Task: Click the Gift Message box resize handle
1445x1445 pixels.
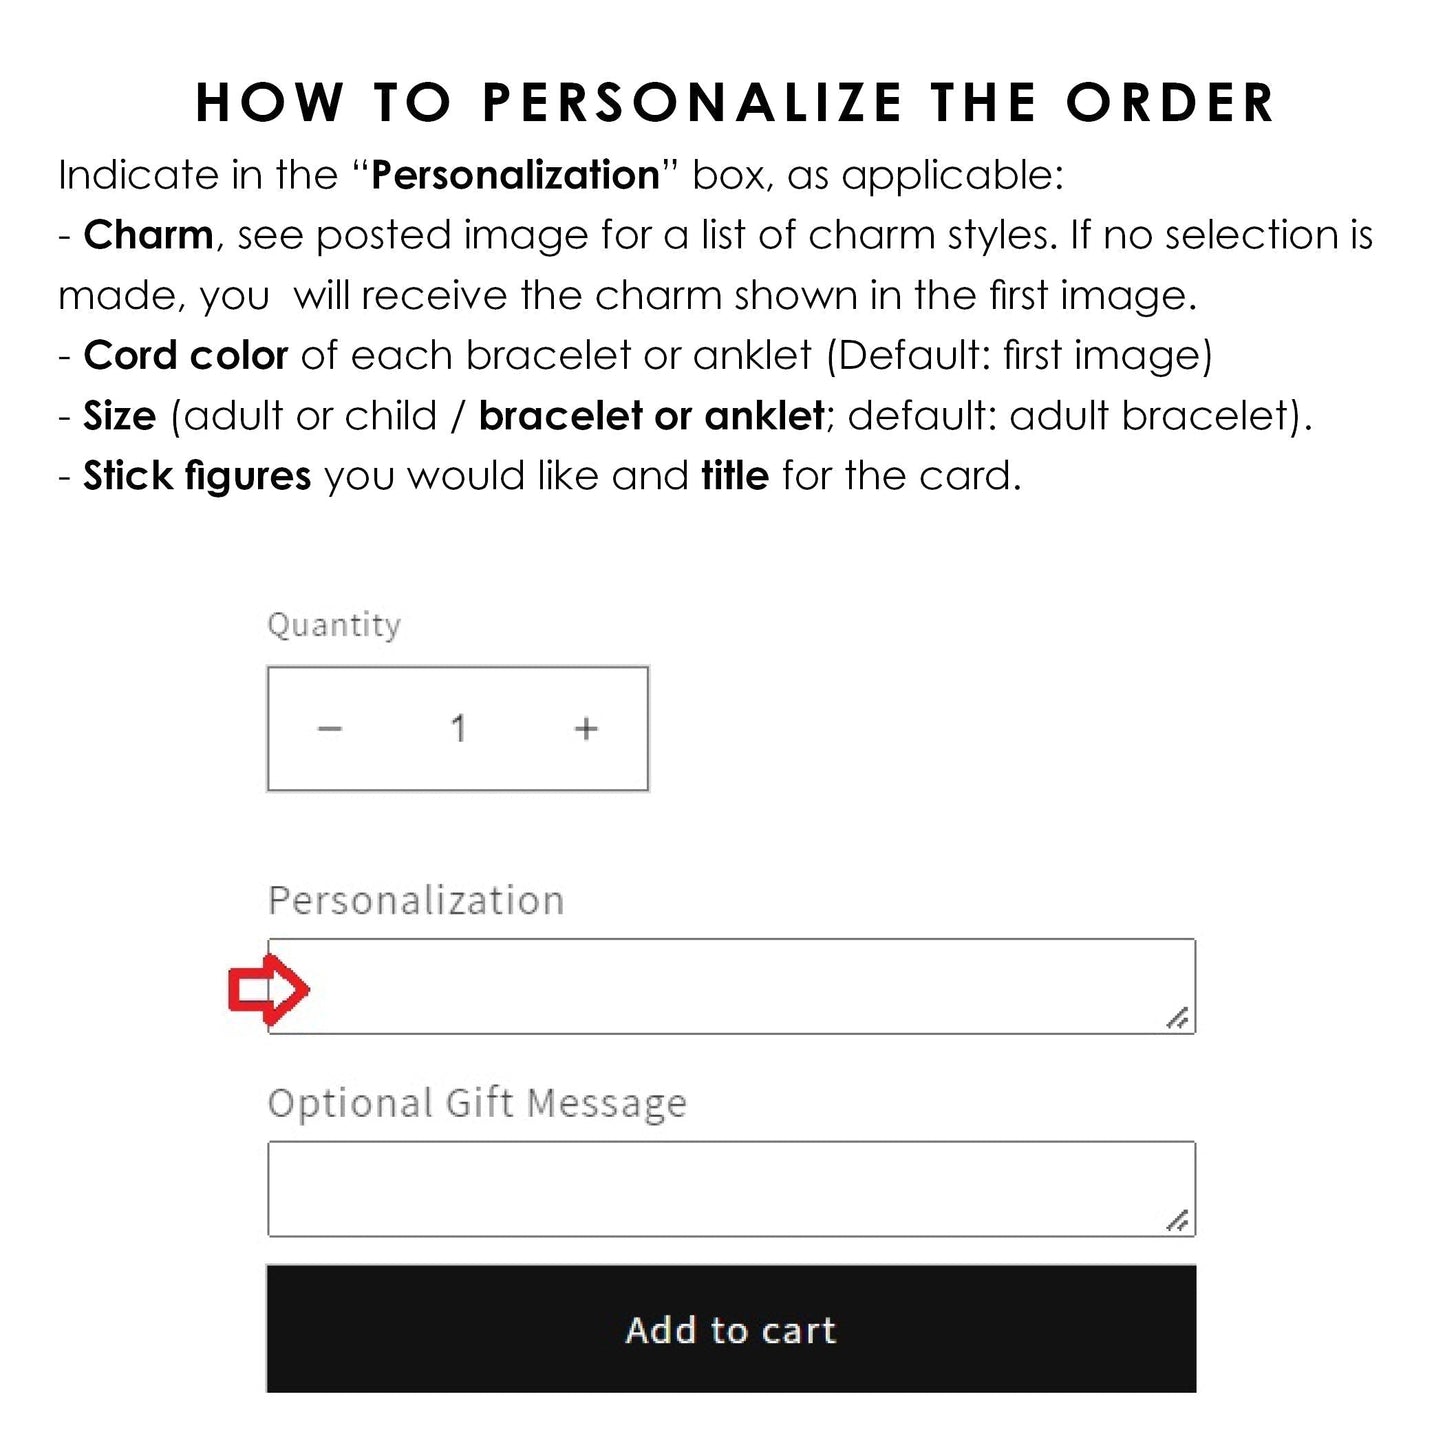Action: (x=1178, y=1220)
